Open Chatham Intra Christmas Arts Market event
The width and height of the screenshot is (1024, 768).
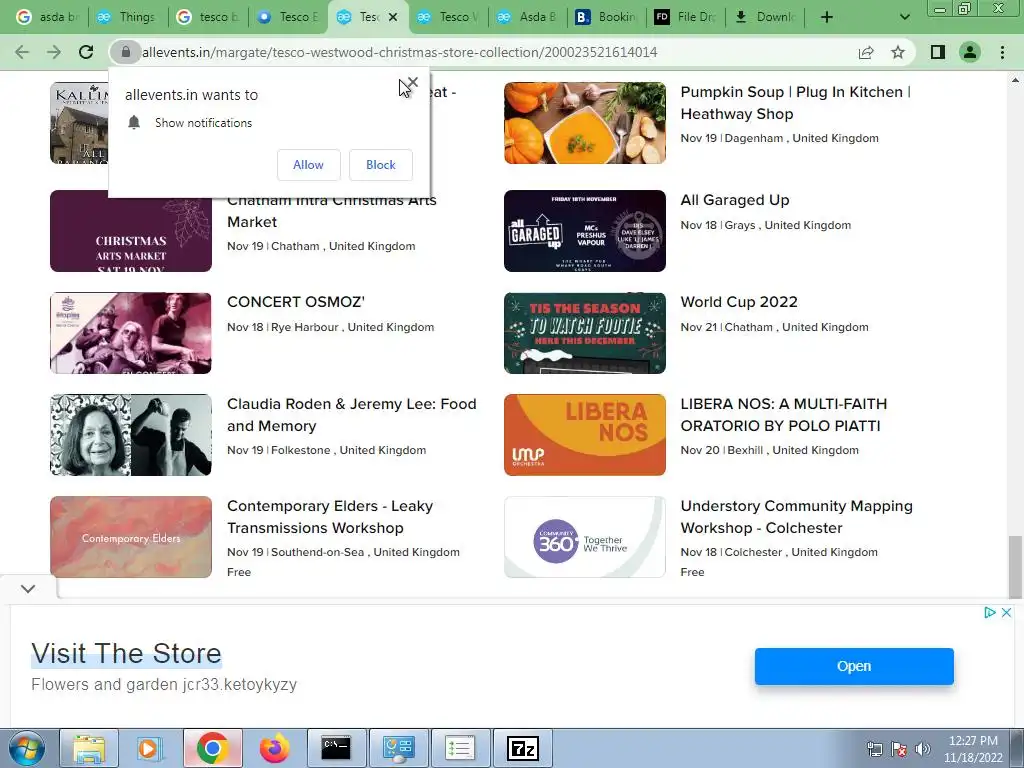coord(332,211)
